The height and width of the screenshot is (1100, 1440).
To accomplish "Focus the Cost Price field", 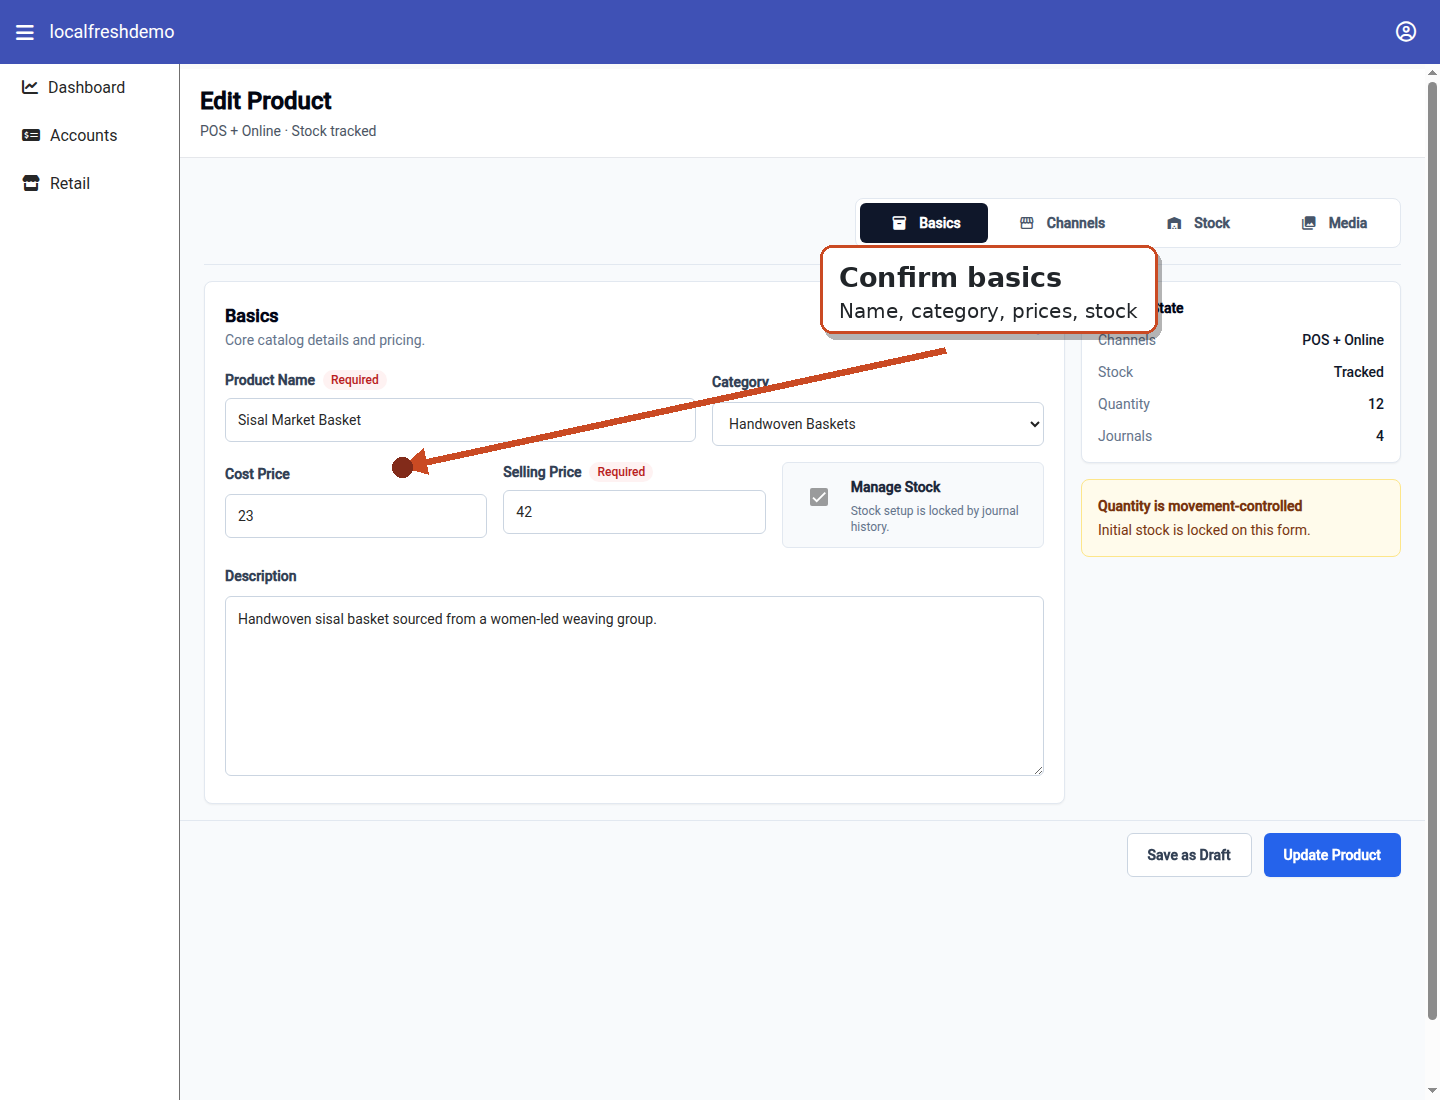I will point(356,516).
